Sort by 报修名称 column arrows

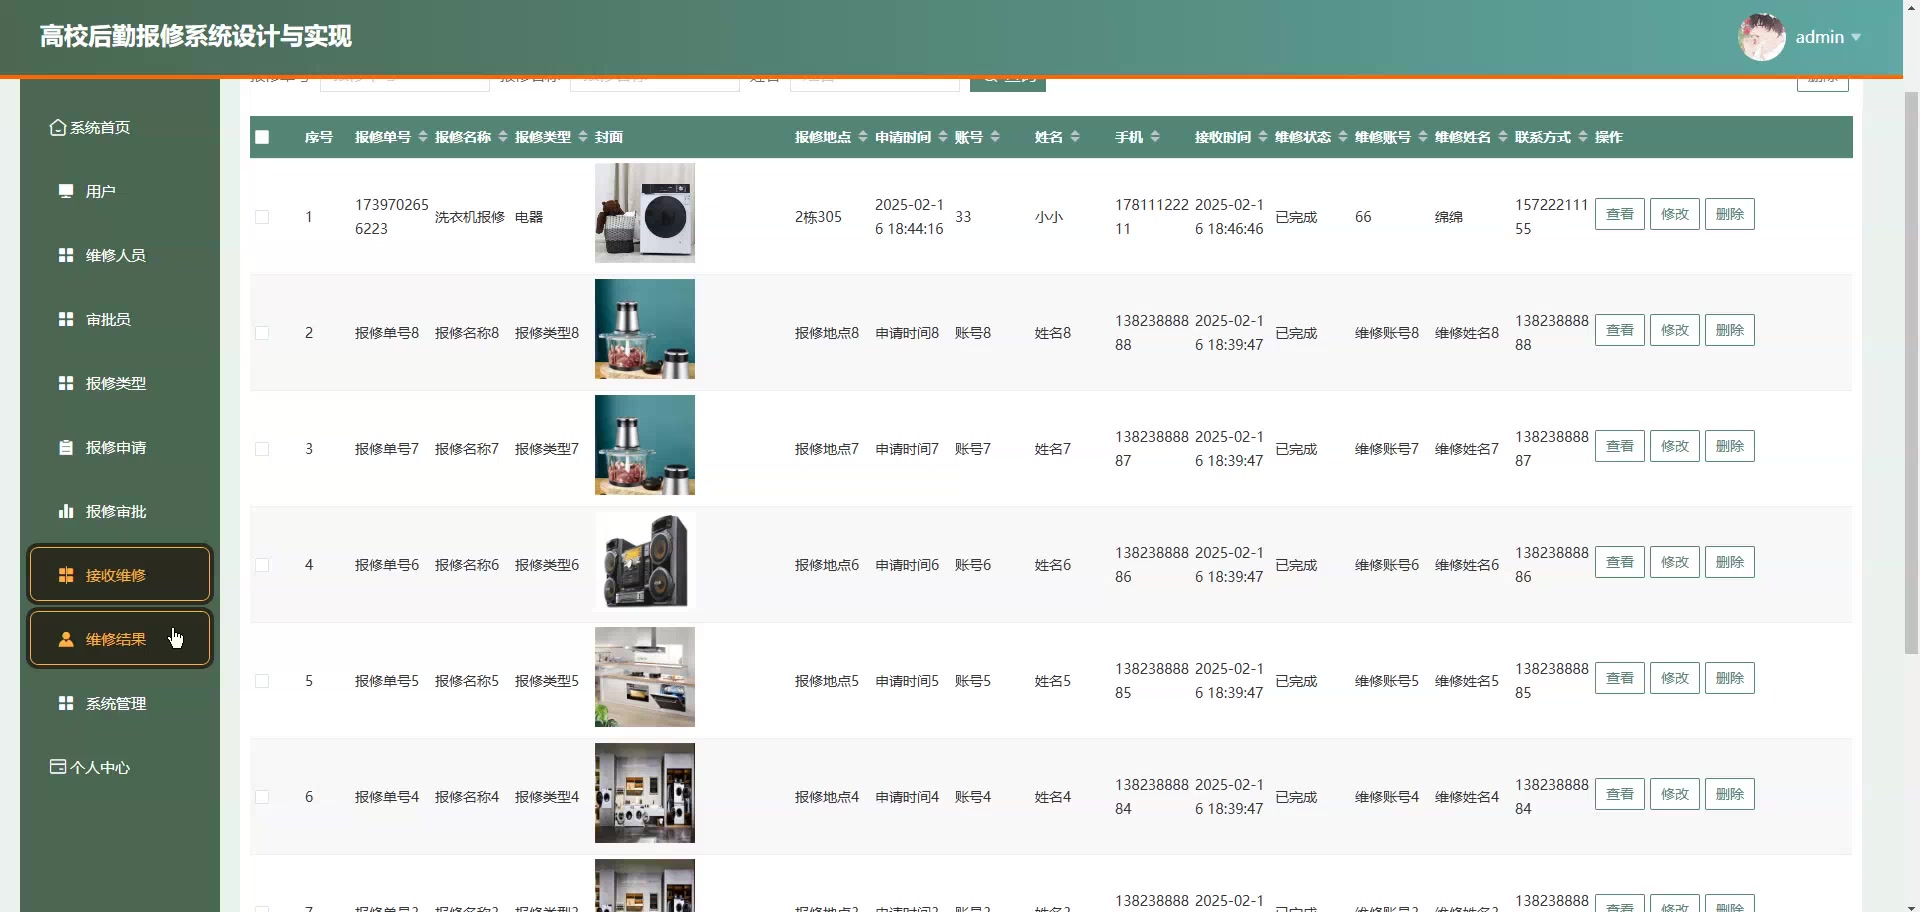click(x=503, y=137)
